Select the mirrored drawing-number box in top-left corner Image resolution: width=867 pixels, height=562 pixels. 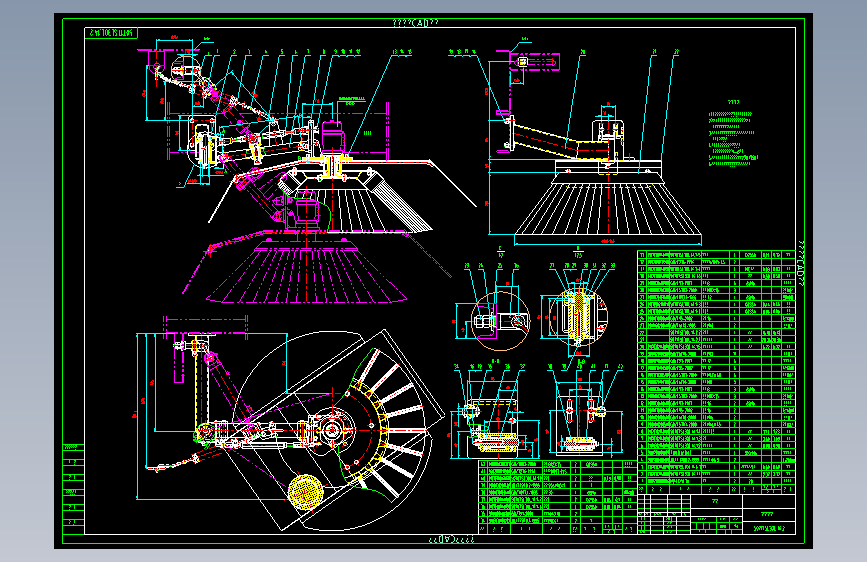click(111, 33)
